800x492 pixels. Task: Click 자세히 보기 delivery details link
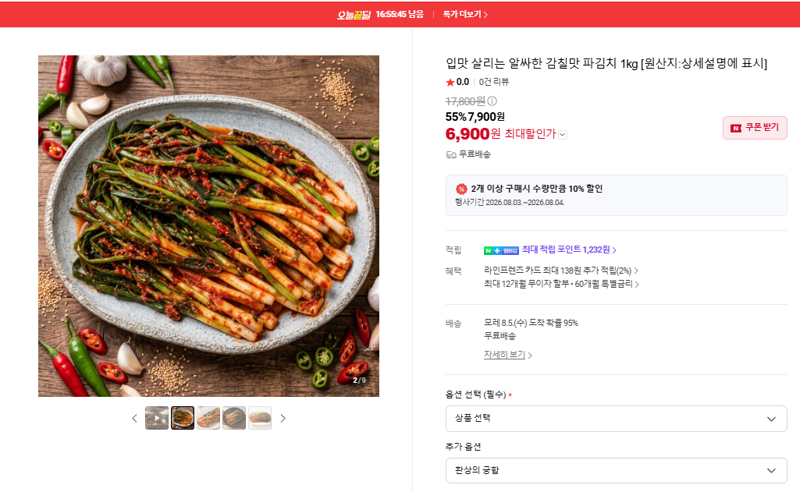[508, 355]
